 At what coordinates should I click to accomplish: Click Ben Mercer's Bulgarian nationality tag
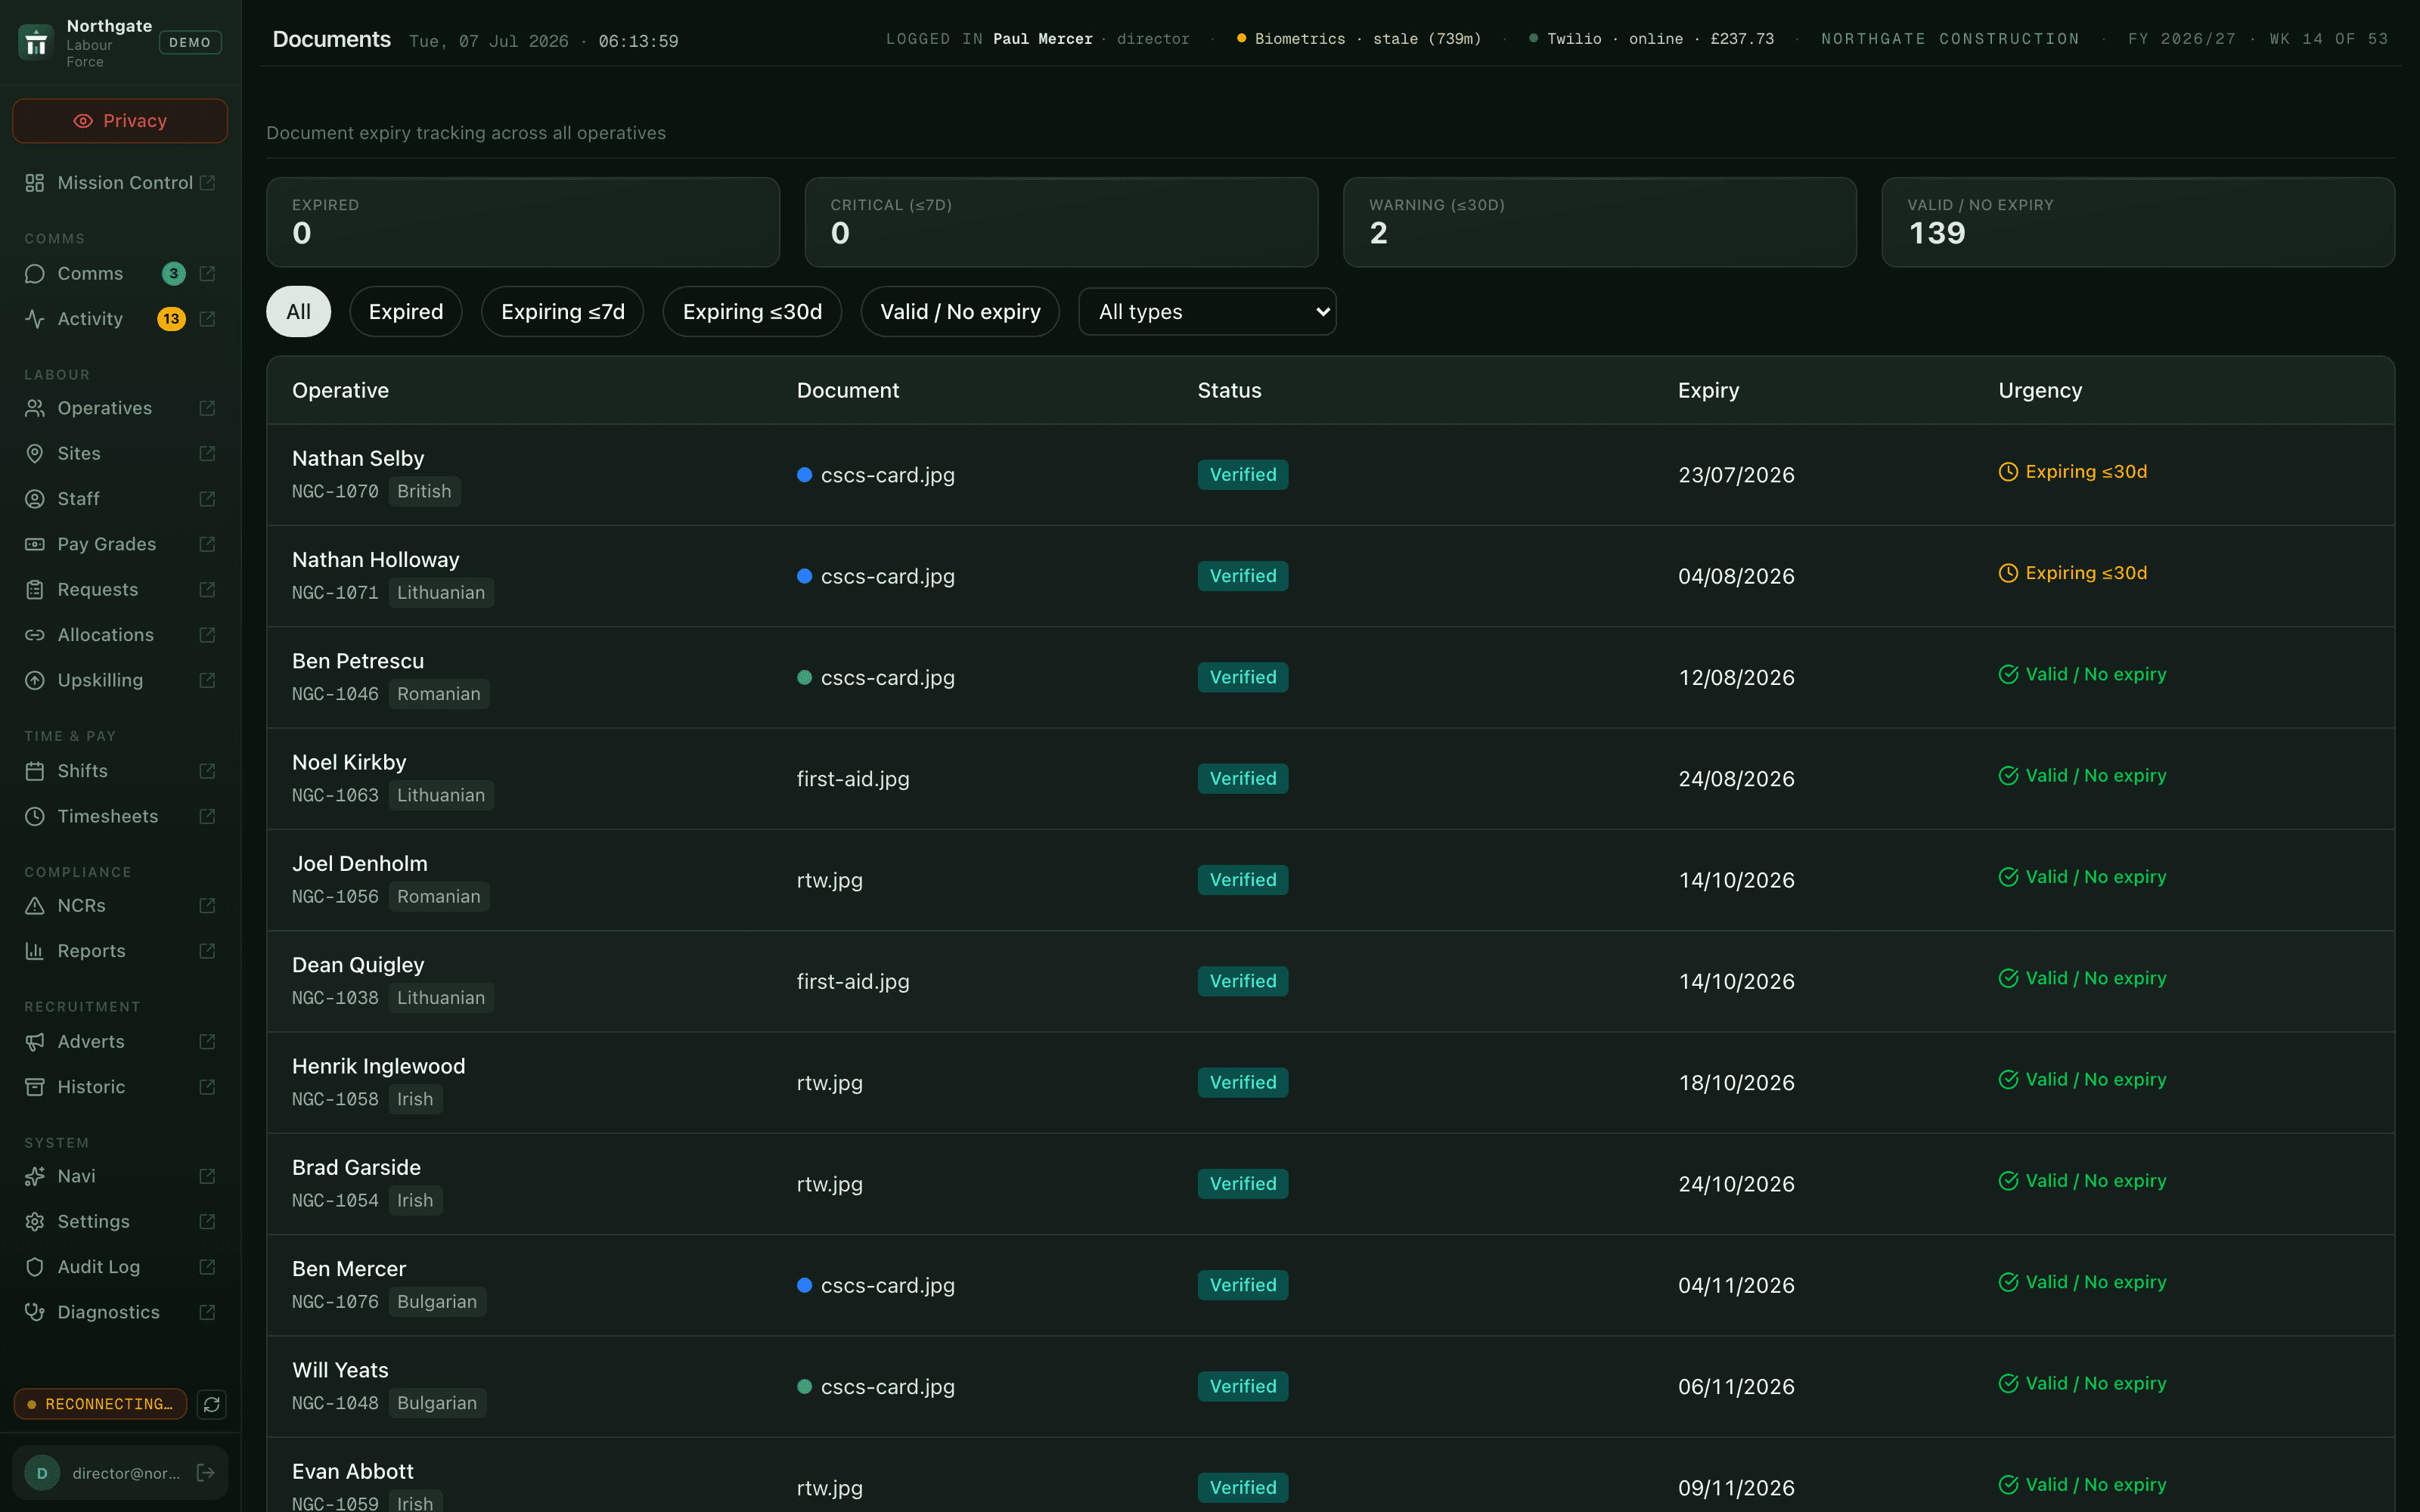pos(437,1302)
